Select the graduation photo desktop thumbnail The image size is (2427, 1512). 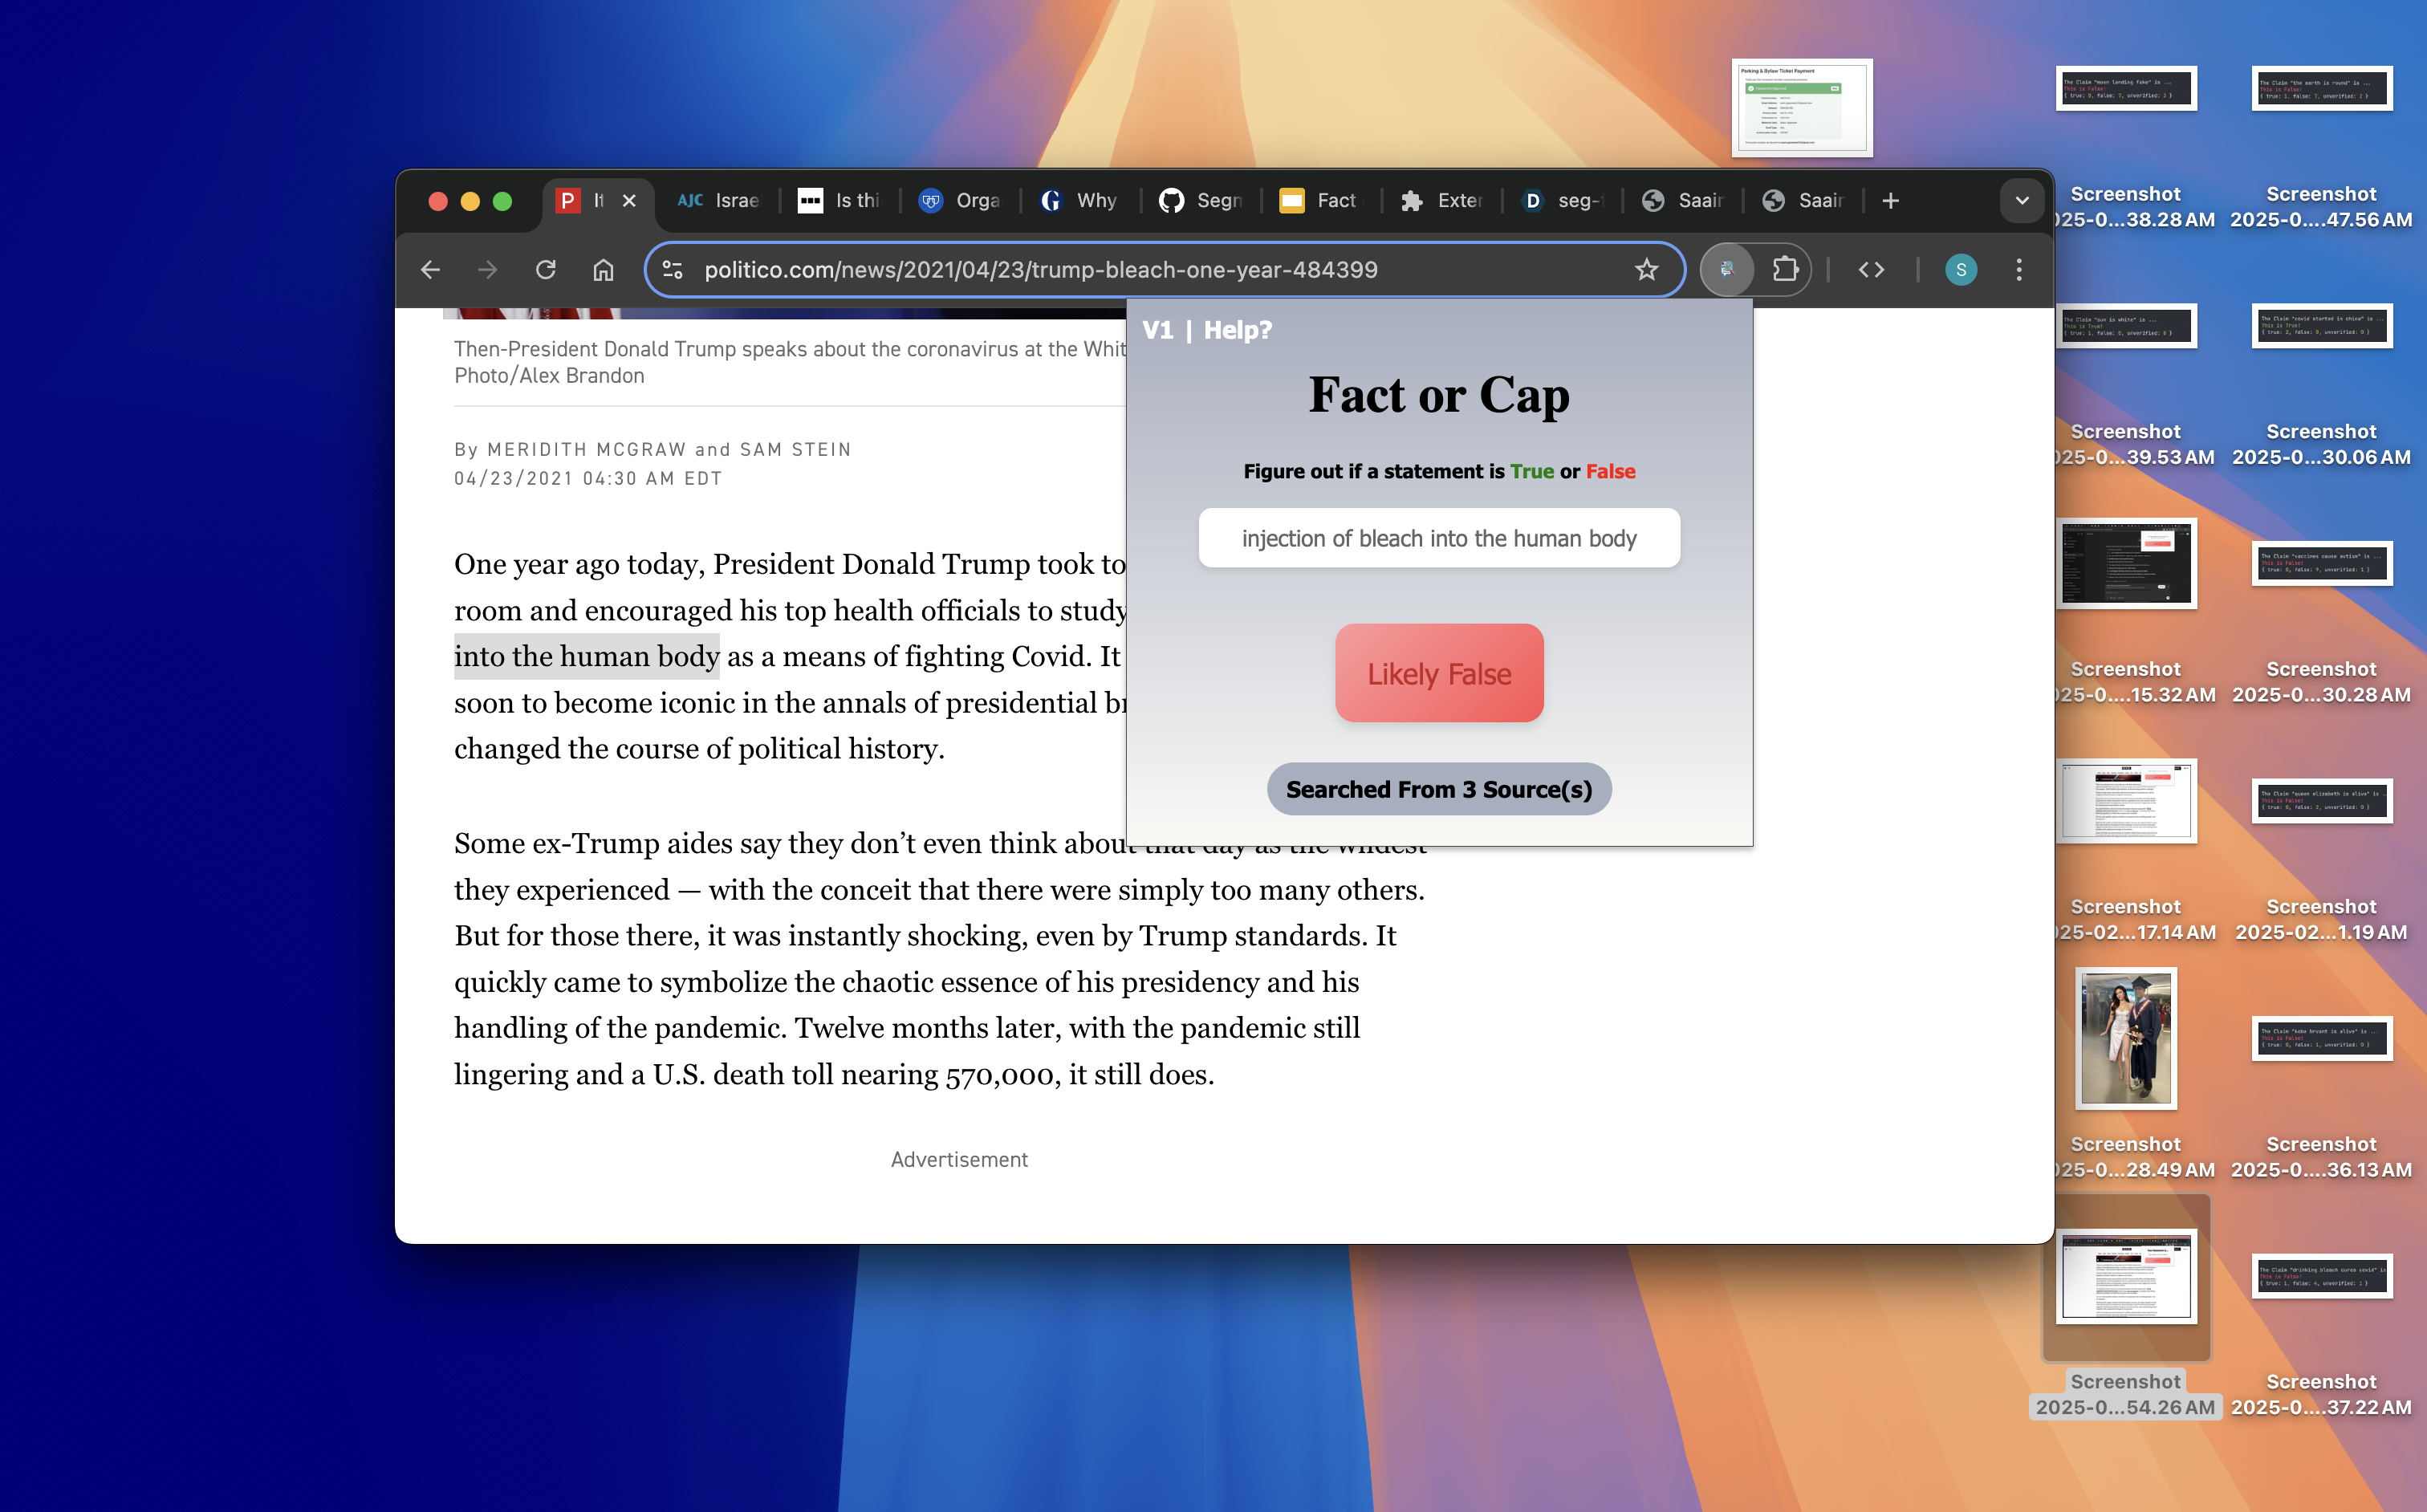[x=2125, y=1038]
